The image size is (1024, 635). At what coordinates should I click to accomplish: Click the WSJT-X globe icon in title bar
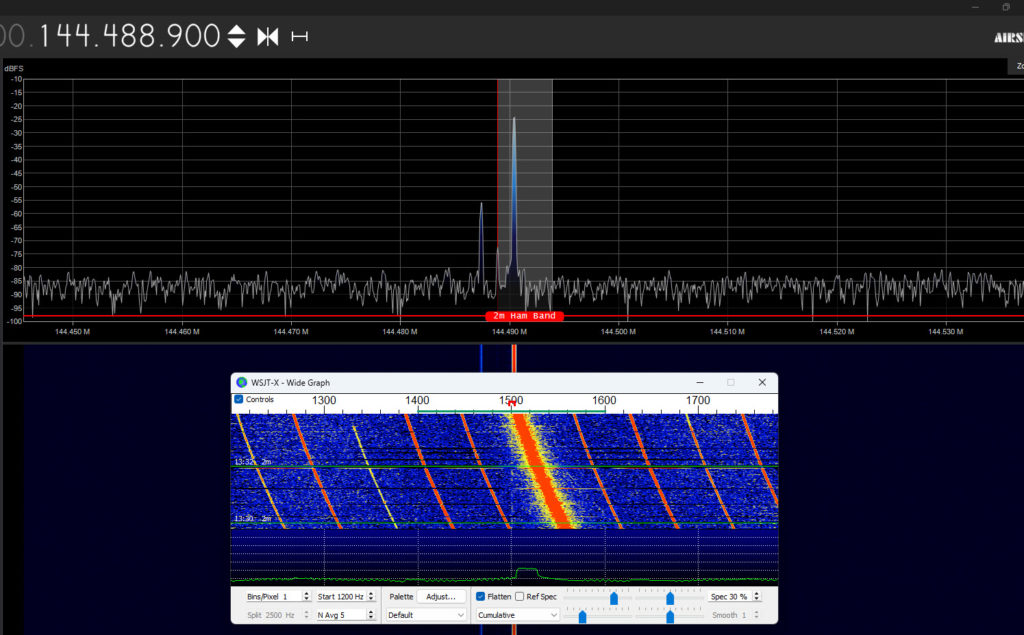point(240,382)
